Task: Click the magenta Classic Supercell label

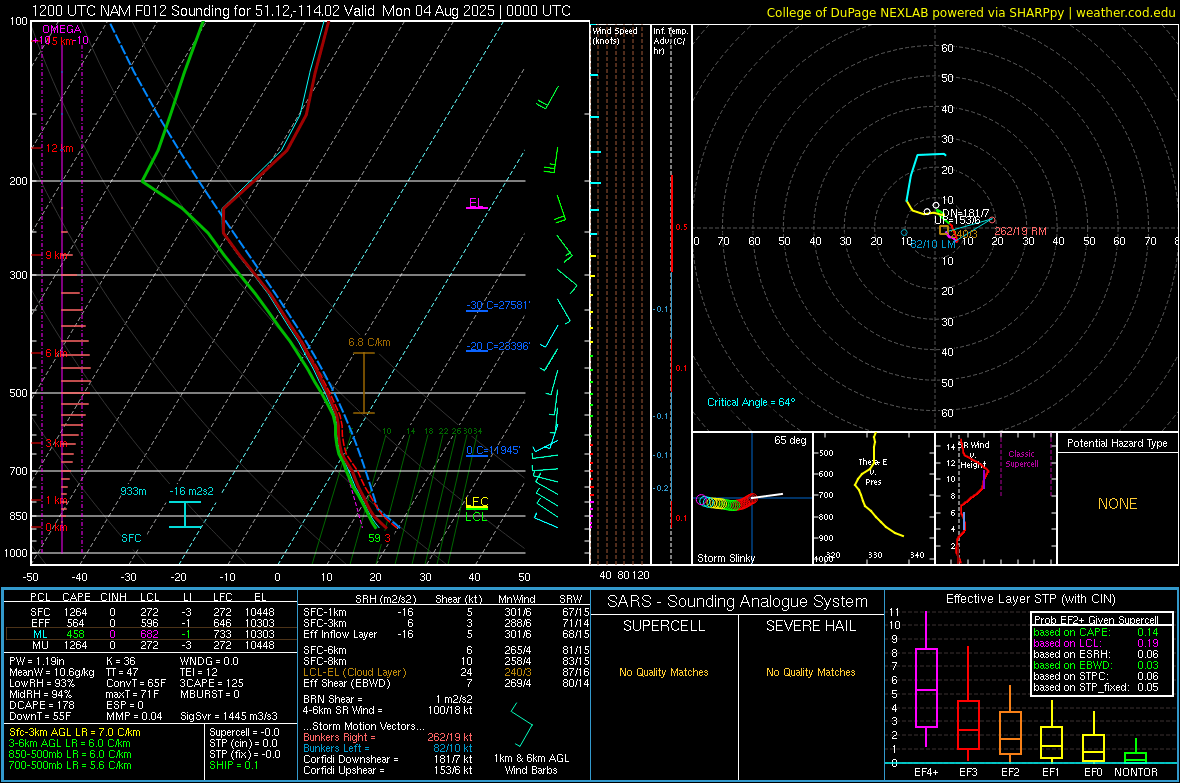Action: click(x=1021, y=459)
